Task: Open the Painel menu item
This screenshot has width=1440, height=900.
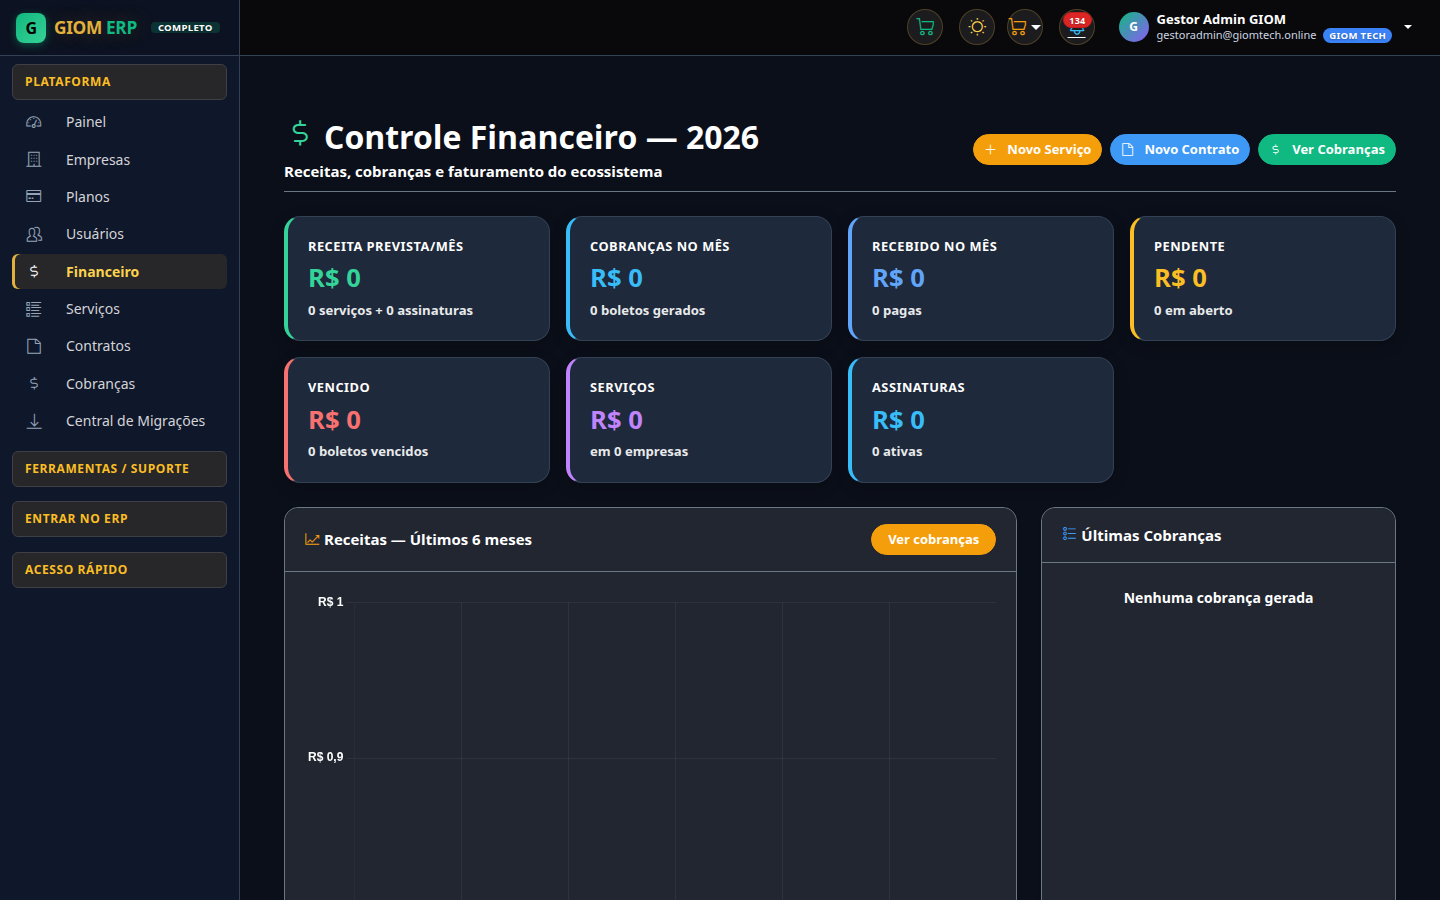Action: pos(119,122)
